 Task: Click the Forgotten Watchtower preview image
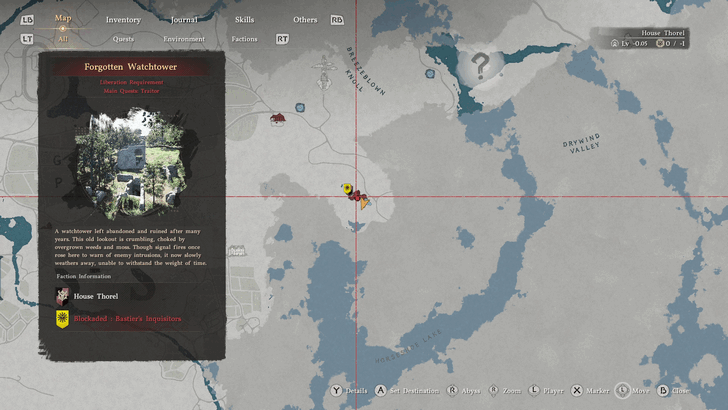pyautogui.click(x=131, y=163)
